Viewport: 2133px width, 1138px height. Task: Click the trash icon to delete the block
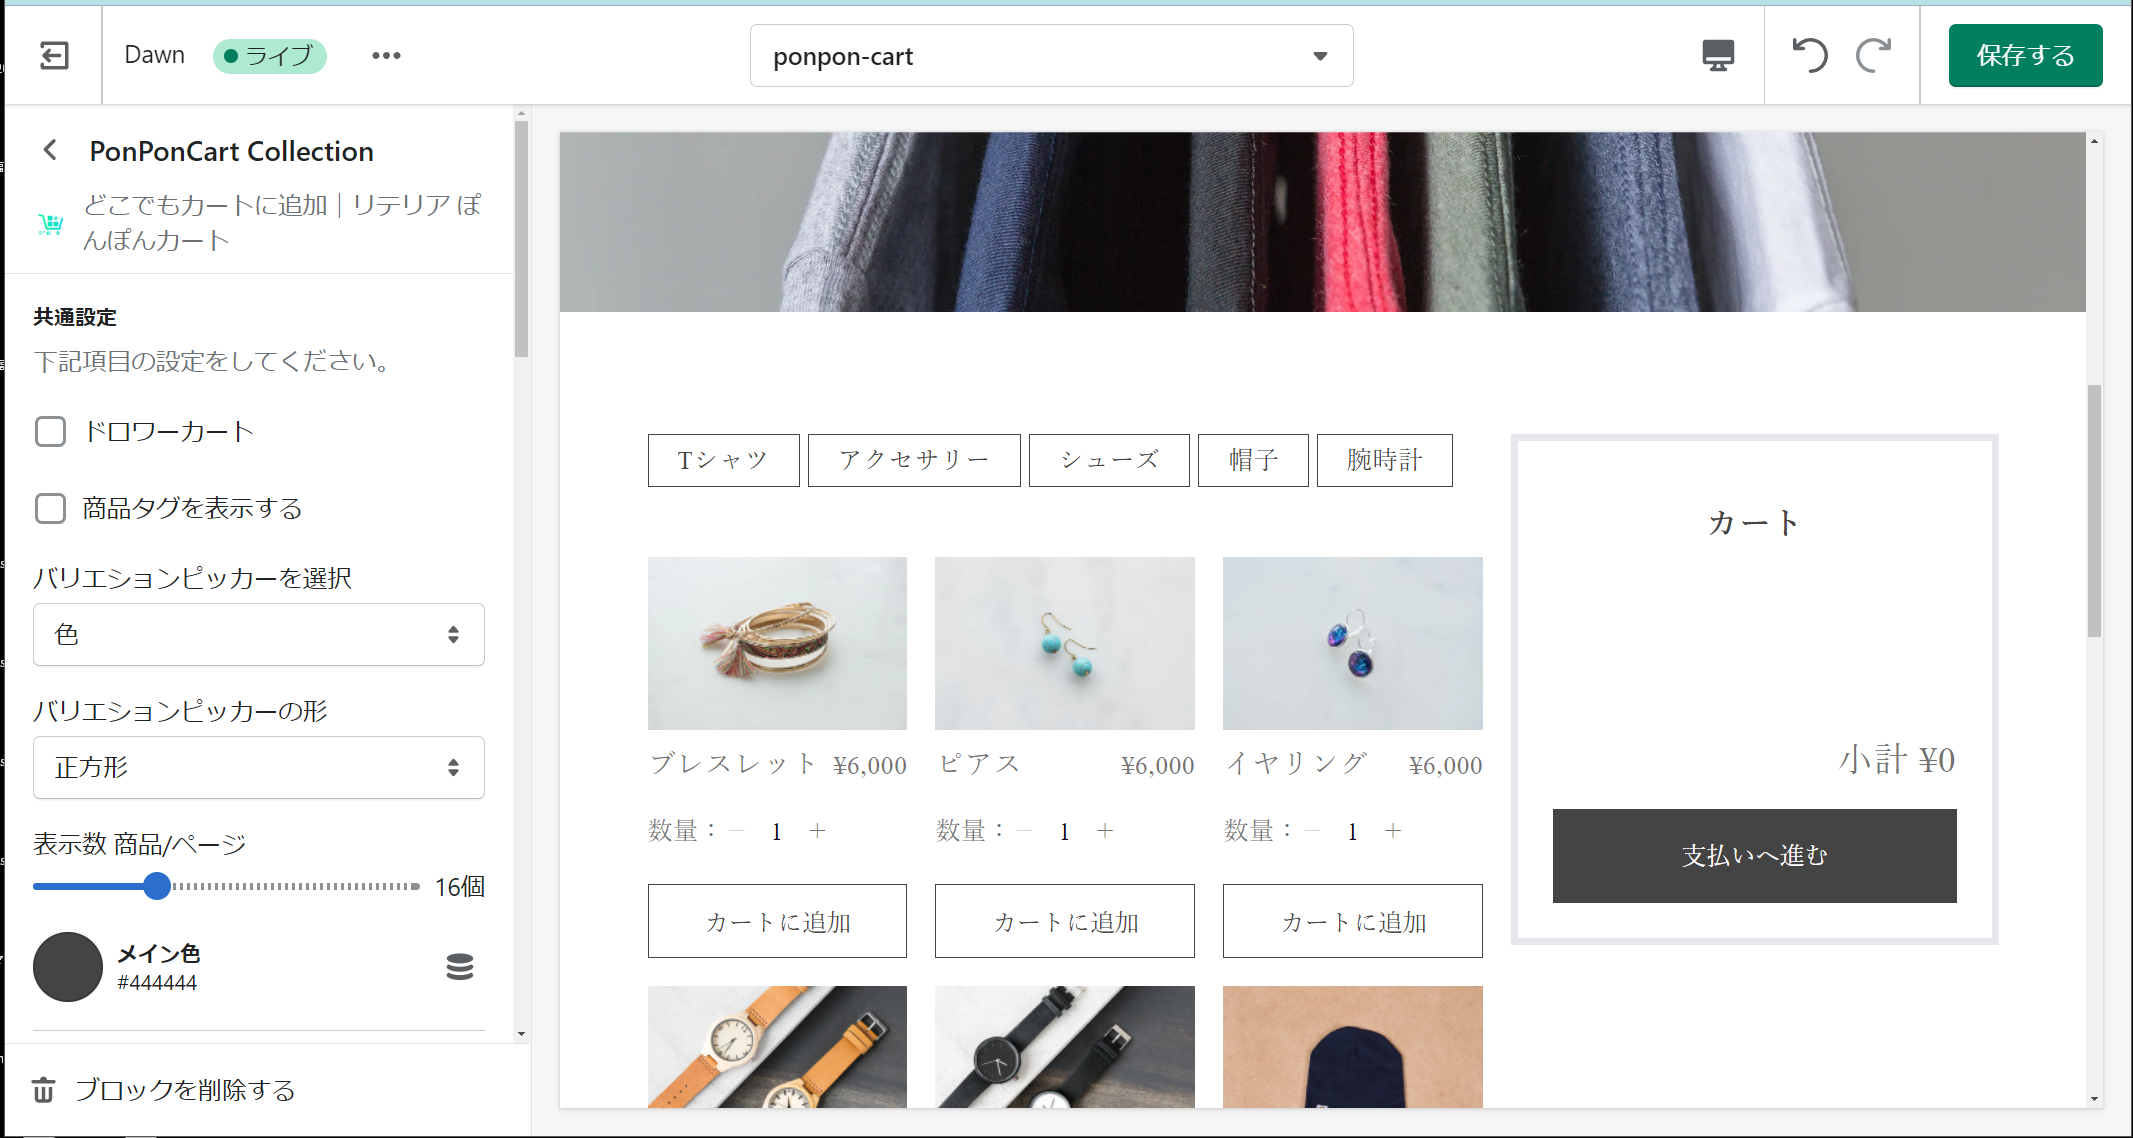pos(43,1089)
